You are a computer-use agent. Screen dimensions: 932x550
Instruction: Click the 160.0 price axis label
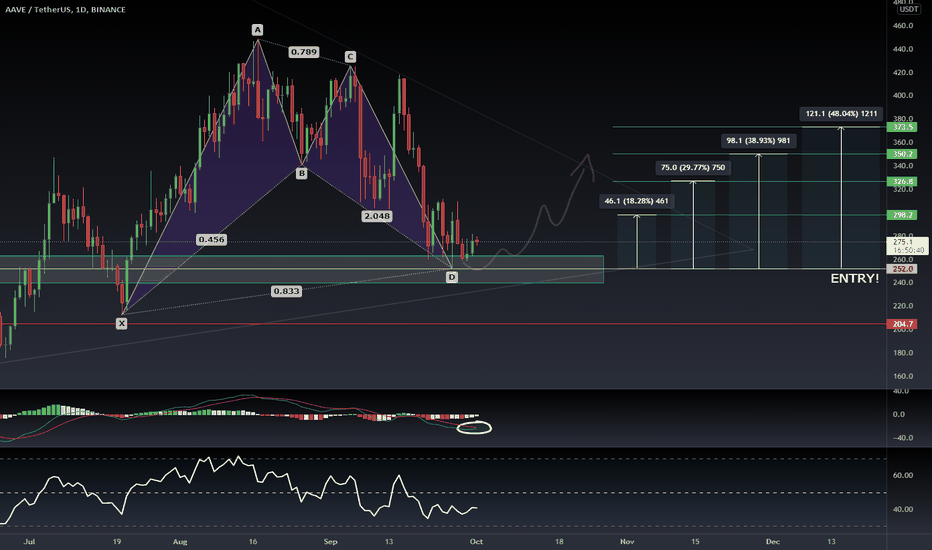[903, 376]
